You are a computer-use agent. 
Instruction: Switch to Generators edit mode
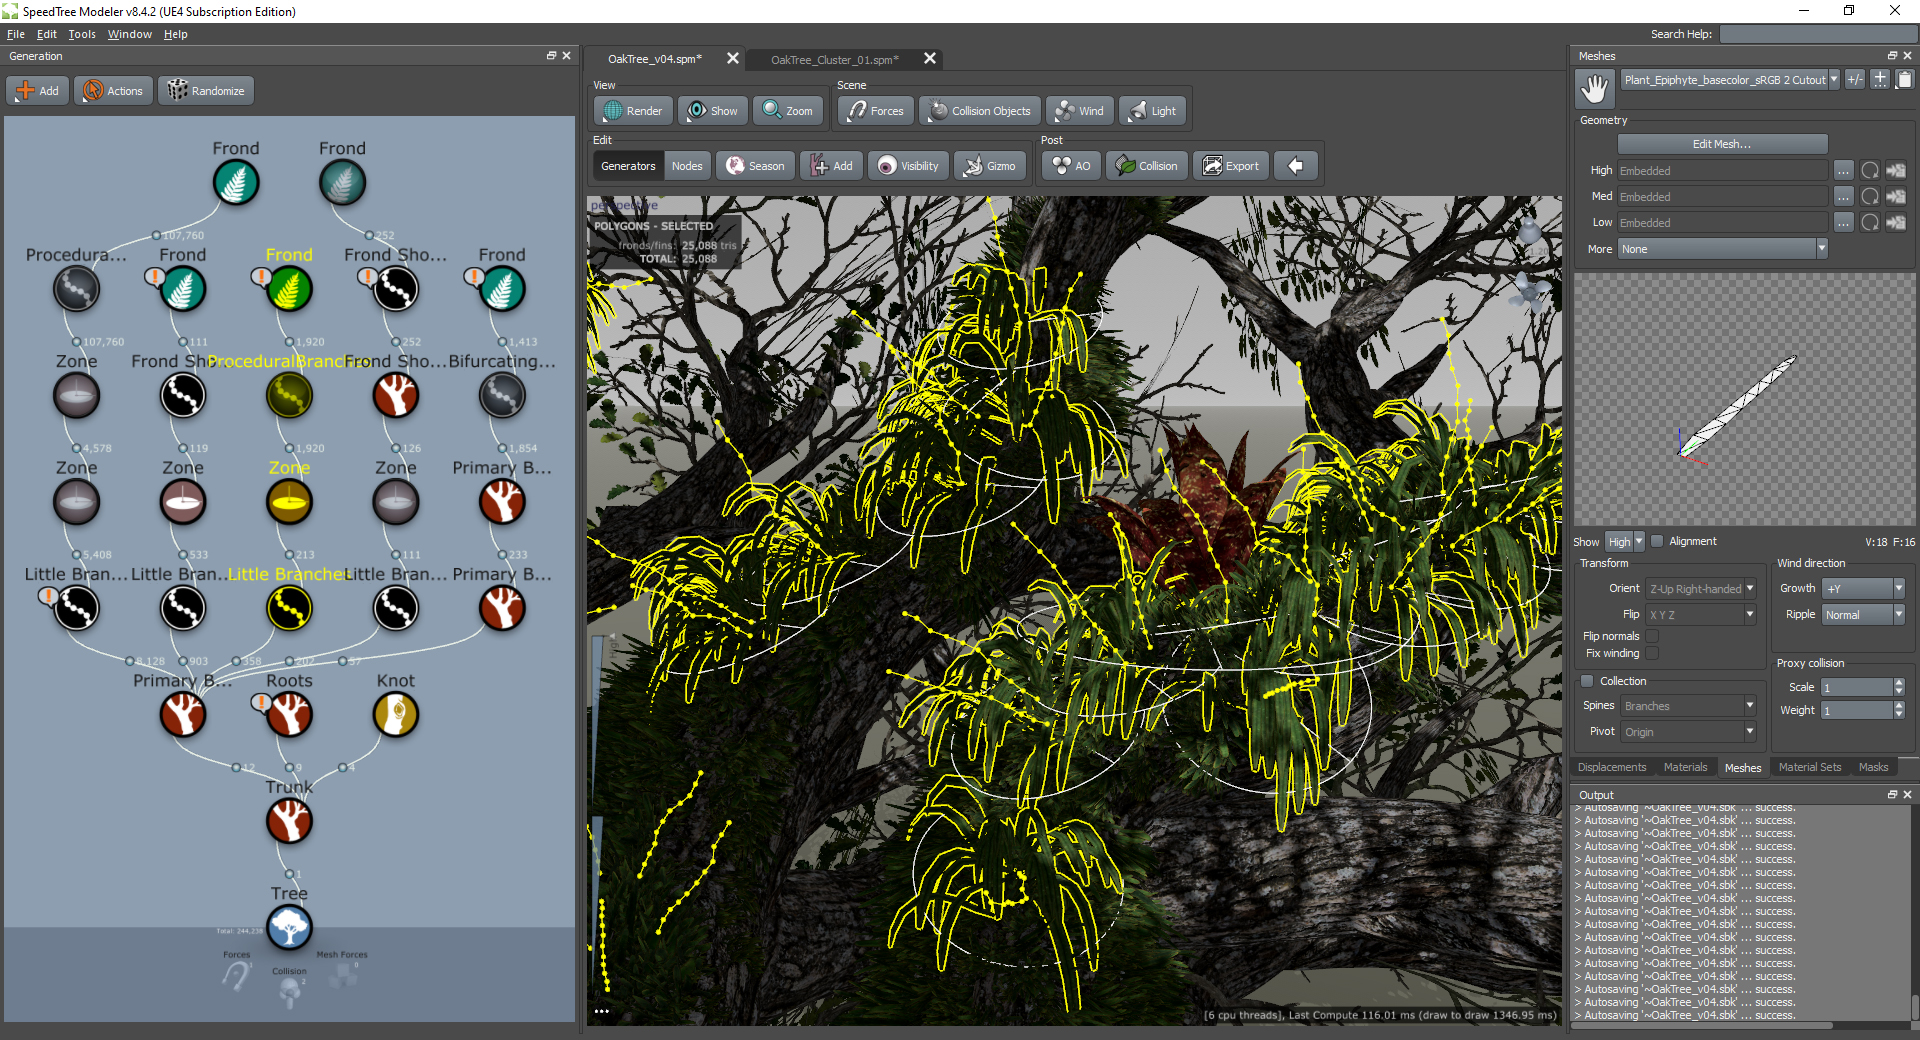pyautogui.click(x=628, y=166)
